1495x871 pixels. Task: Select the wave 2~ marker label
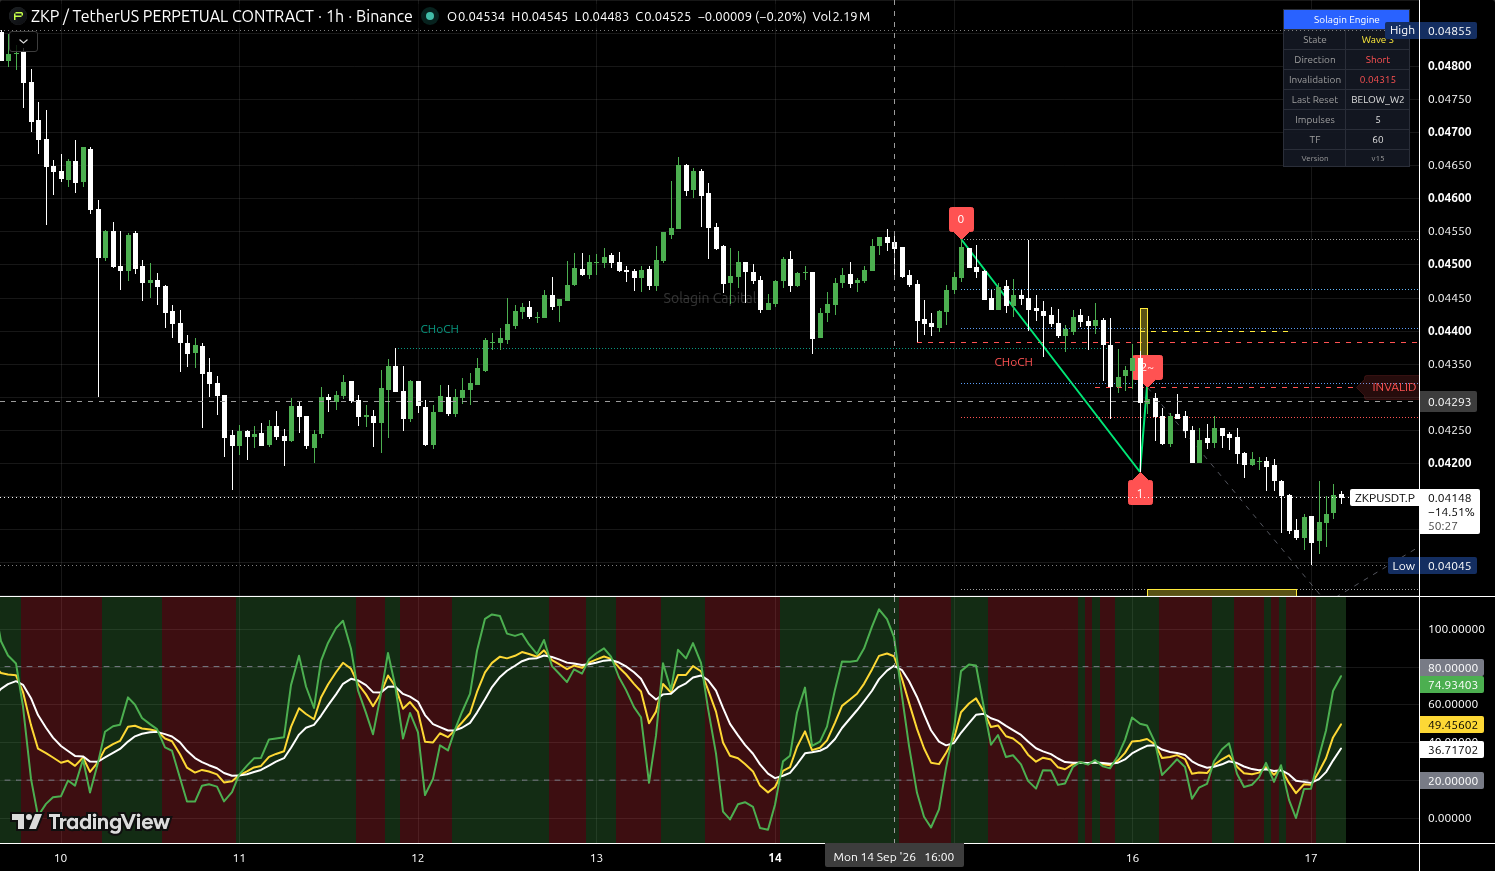click(x=1149, y=369)
